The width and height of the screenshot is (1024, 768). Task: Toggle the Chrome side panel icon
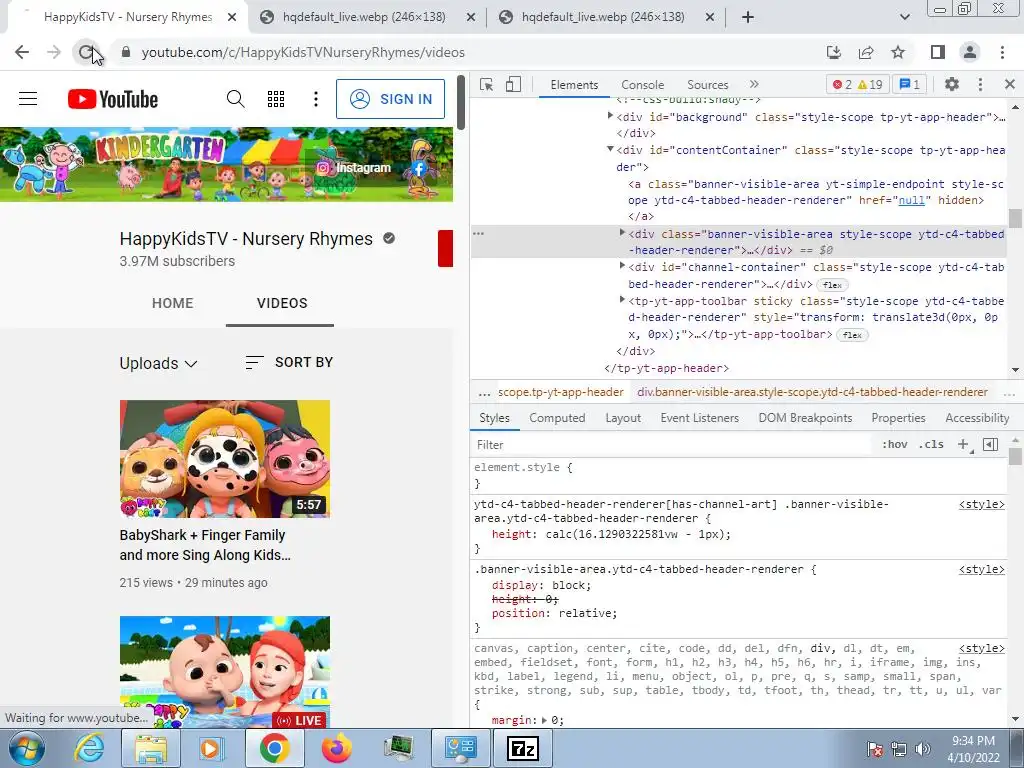tap(938, 52)
